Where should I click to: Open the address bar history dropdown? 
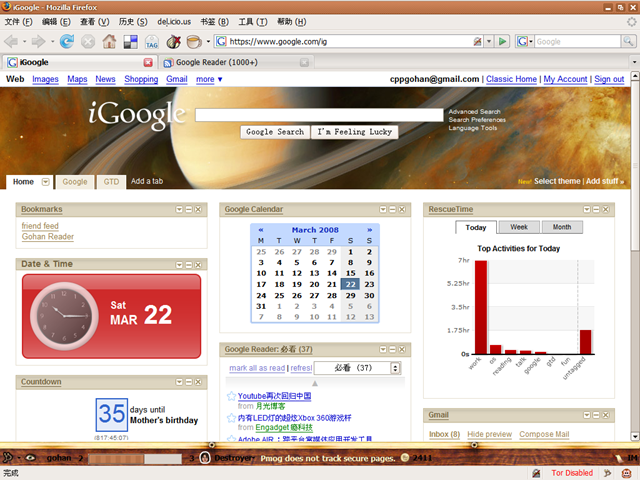click(x=489, y=41)
